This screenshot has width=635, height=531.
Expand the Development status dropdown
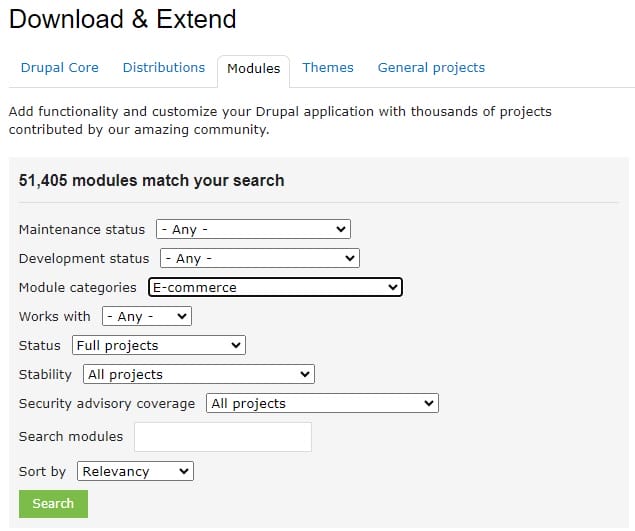260,258
